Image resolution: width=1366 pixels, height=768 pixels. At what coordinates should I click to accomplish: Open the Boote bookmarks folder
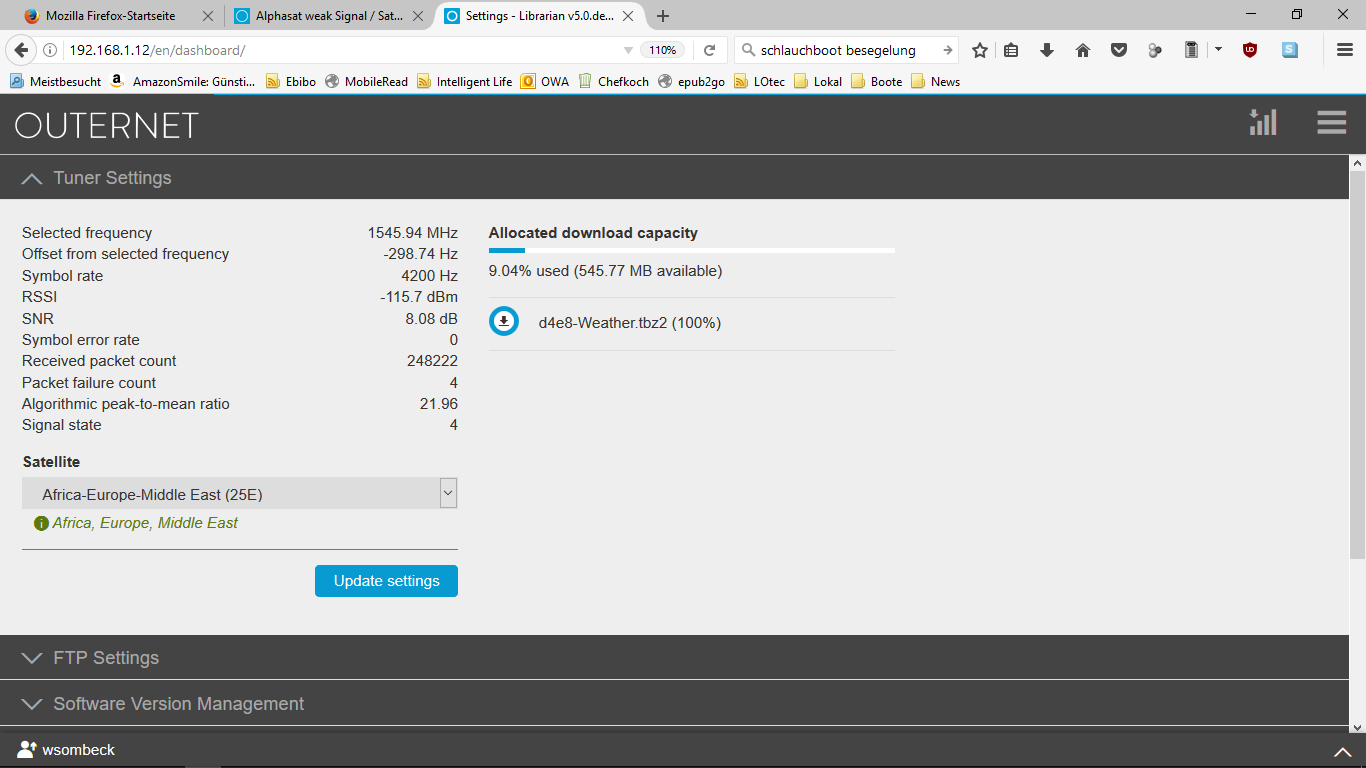pos(876,82)
